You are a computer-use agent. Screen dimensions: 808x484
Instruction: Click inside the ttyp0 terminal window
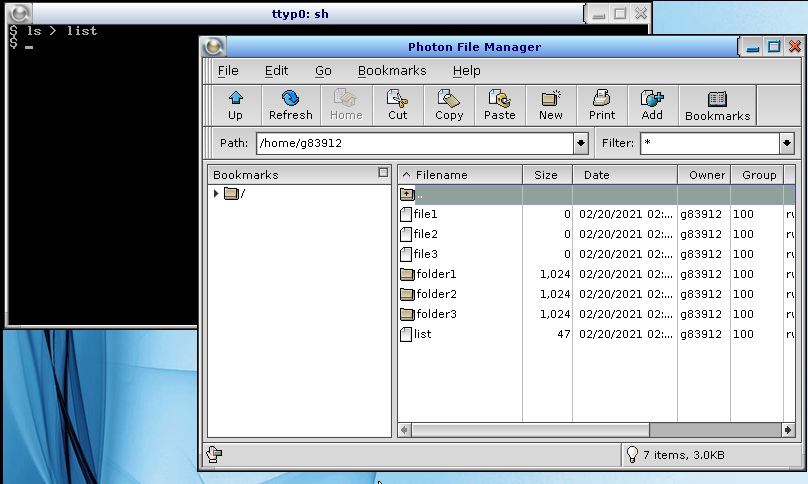click(102, 175)
